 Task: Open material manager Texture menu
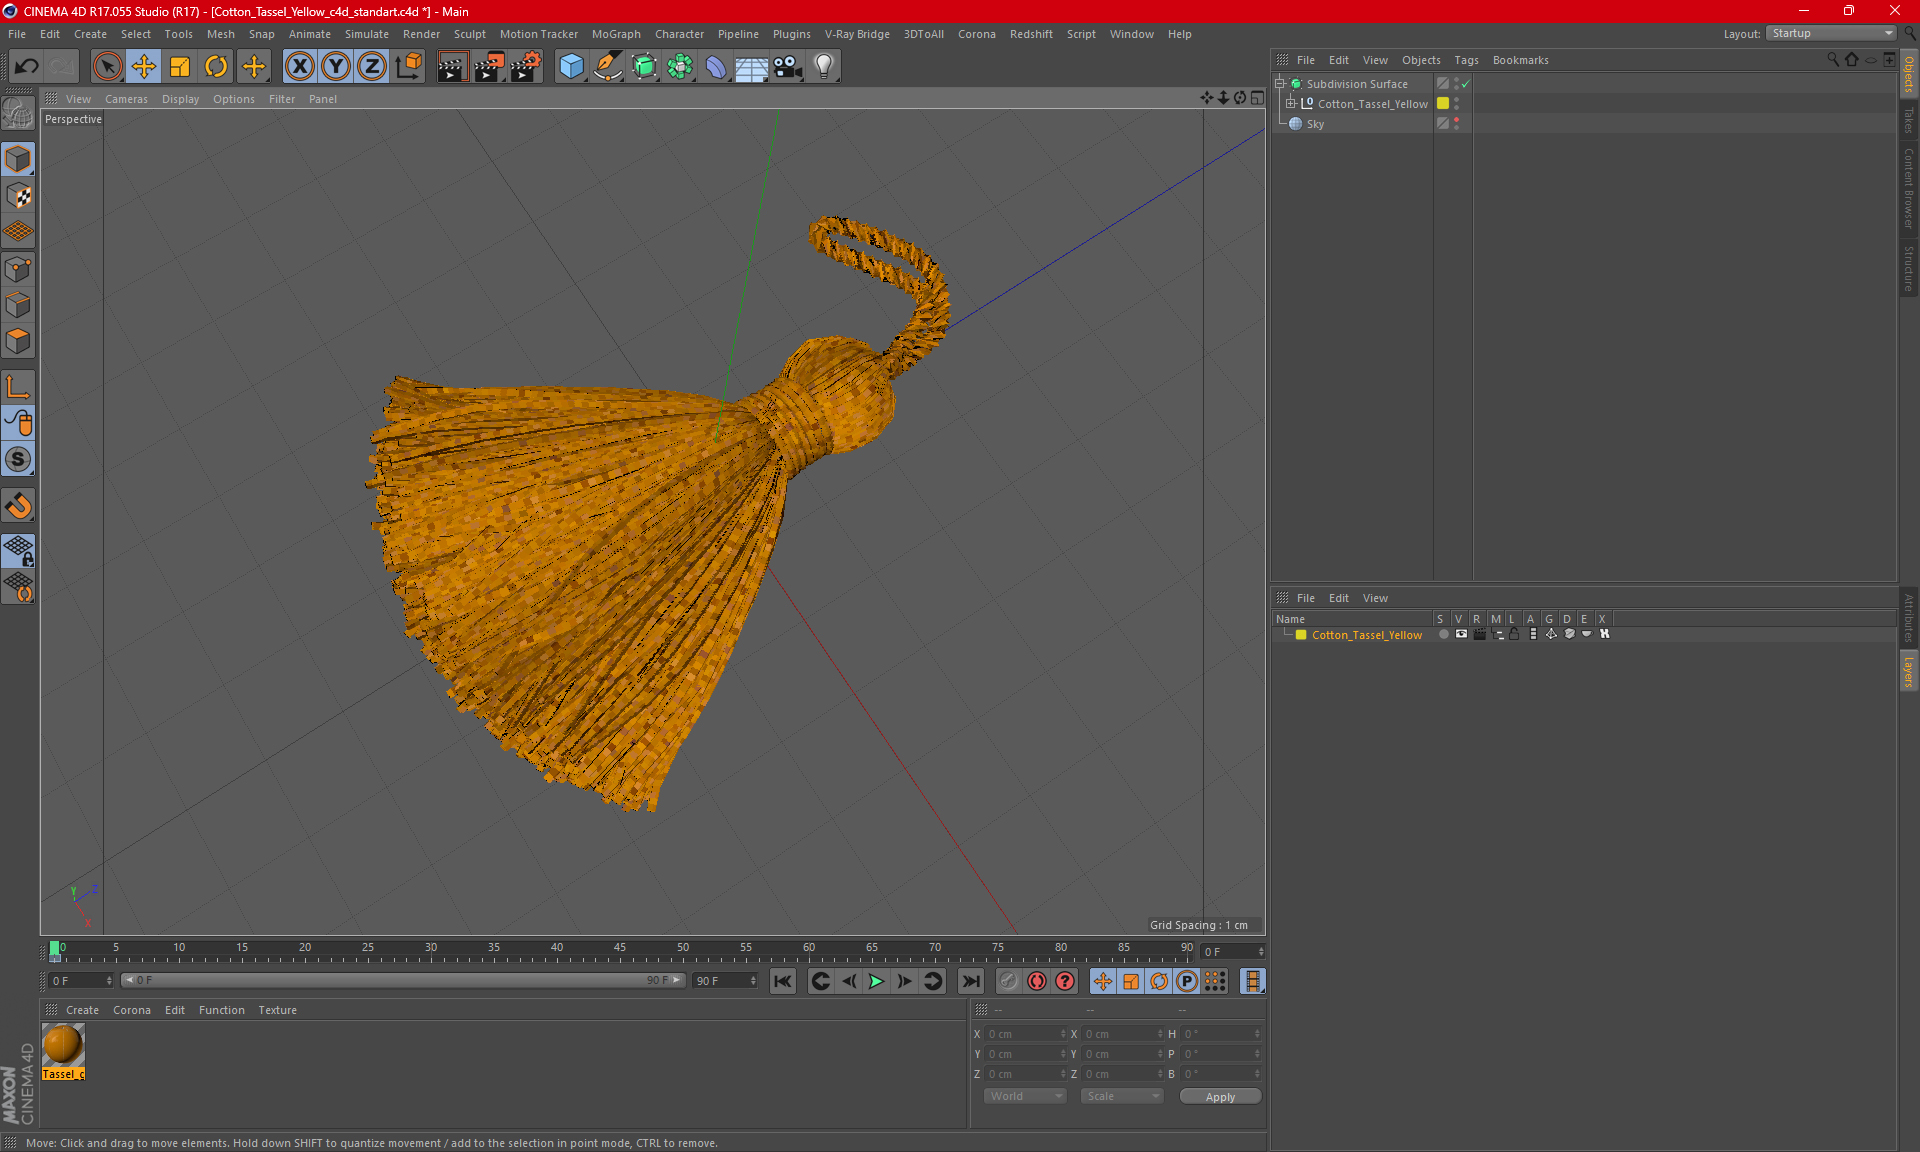277,1010
